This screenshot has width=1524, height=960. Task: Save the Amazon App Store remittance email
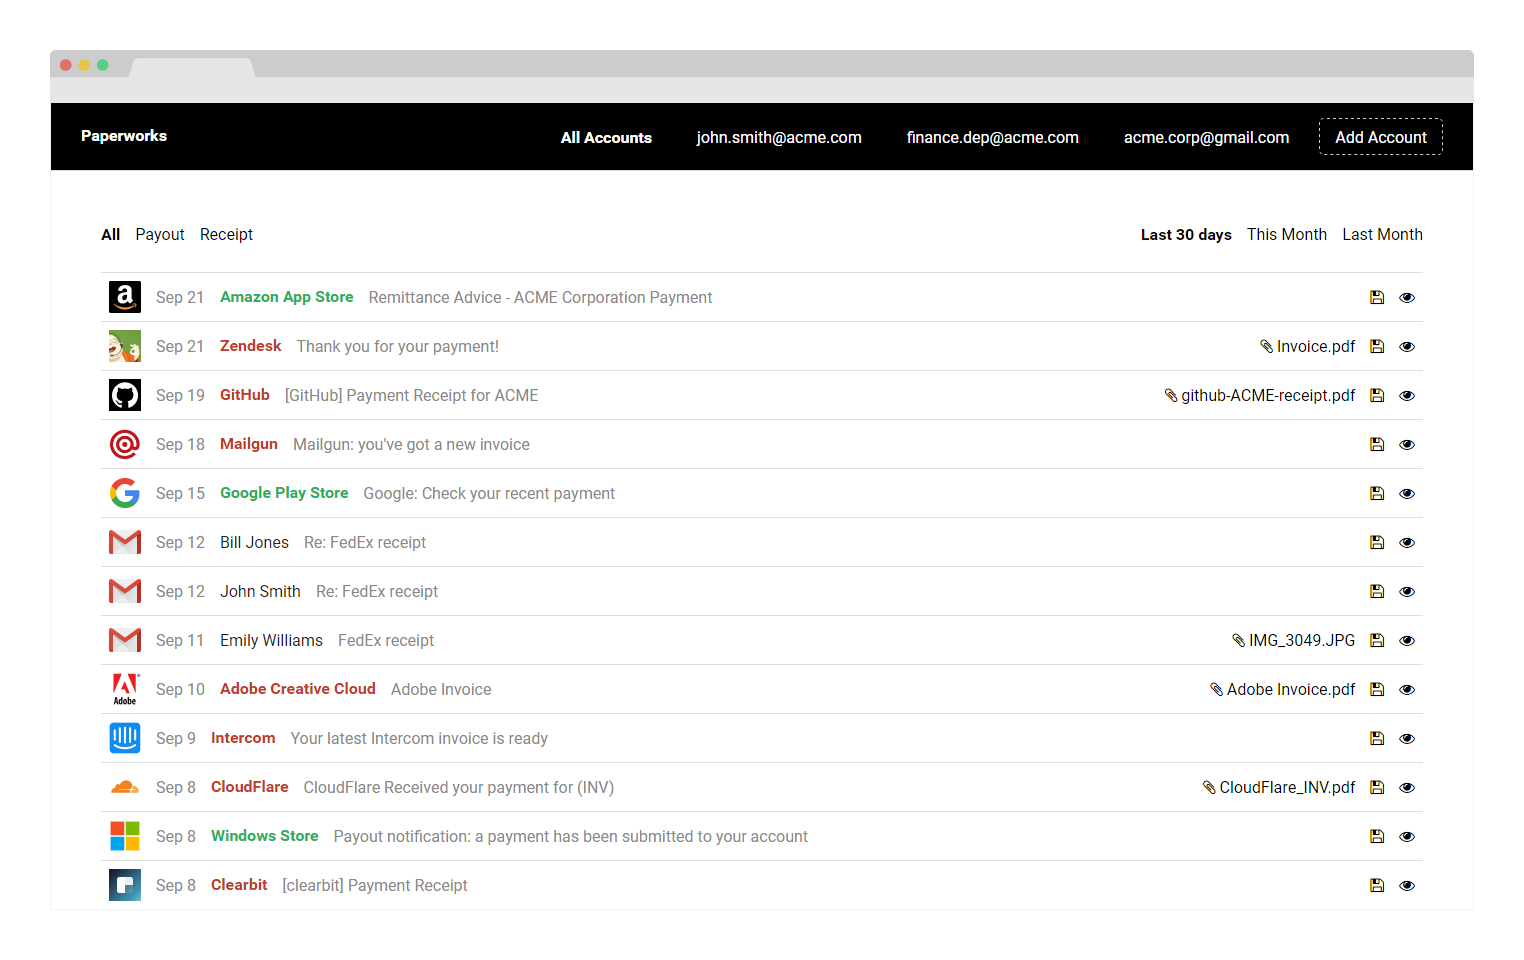coord(1377,297)
